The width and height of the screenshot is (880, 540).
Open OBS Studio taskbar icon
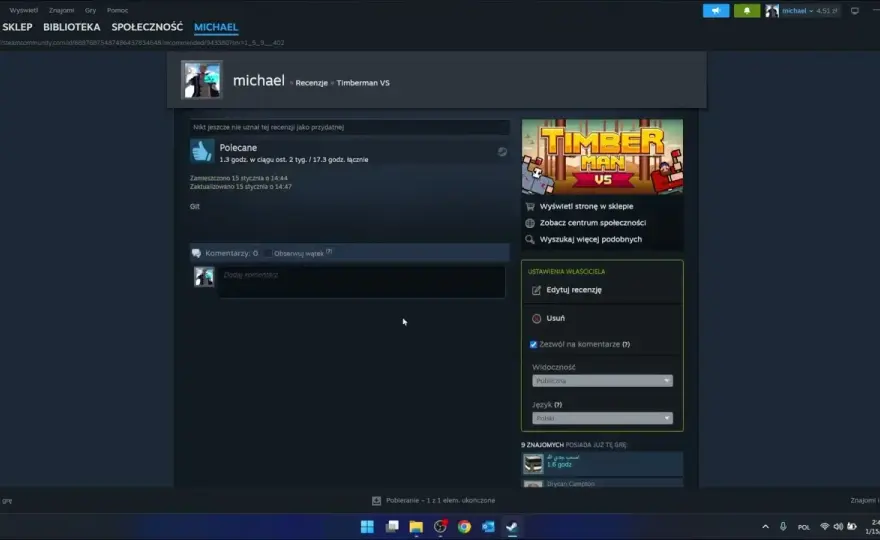coord(441,527)
